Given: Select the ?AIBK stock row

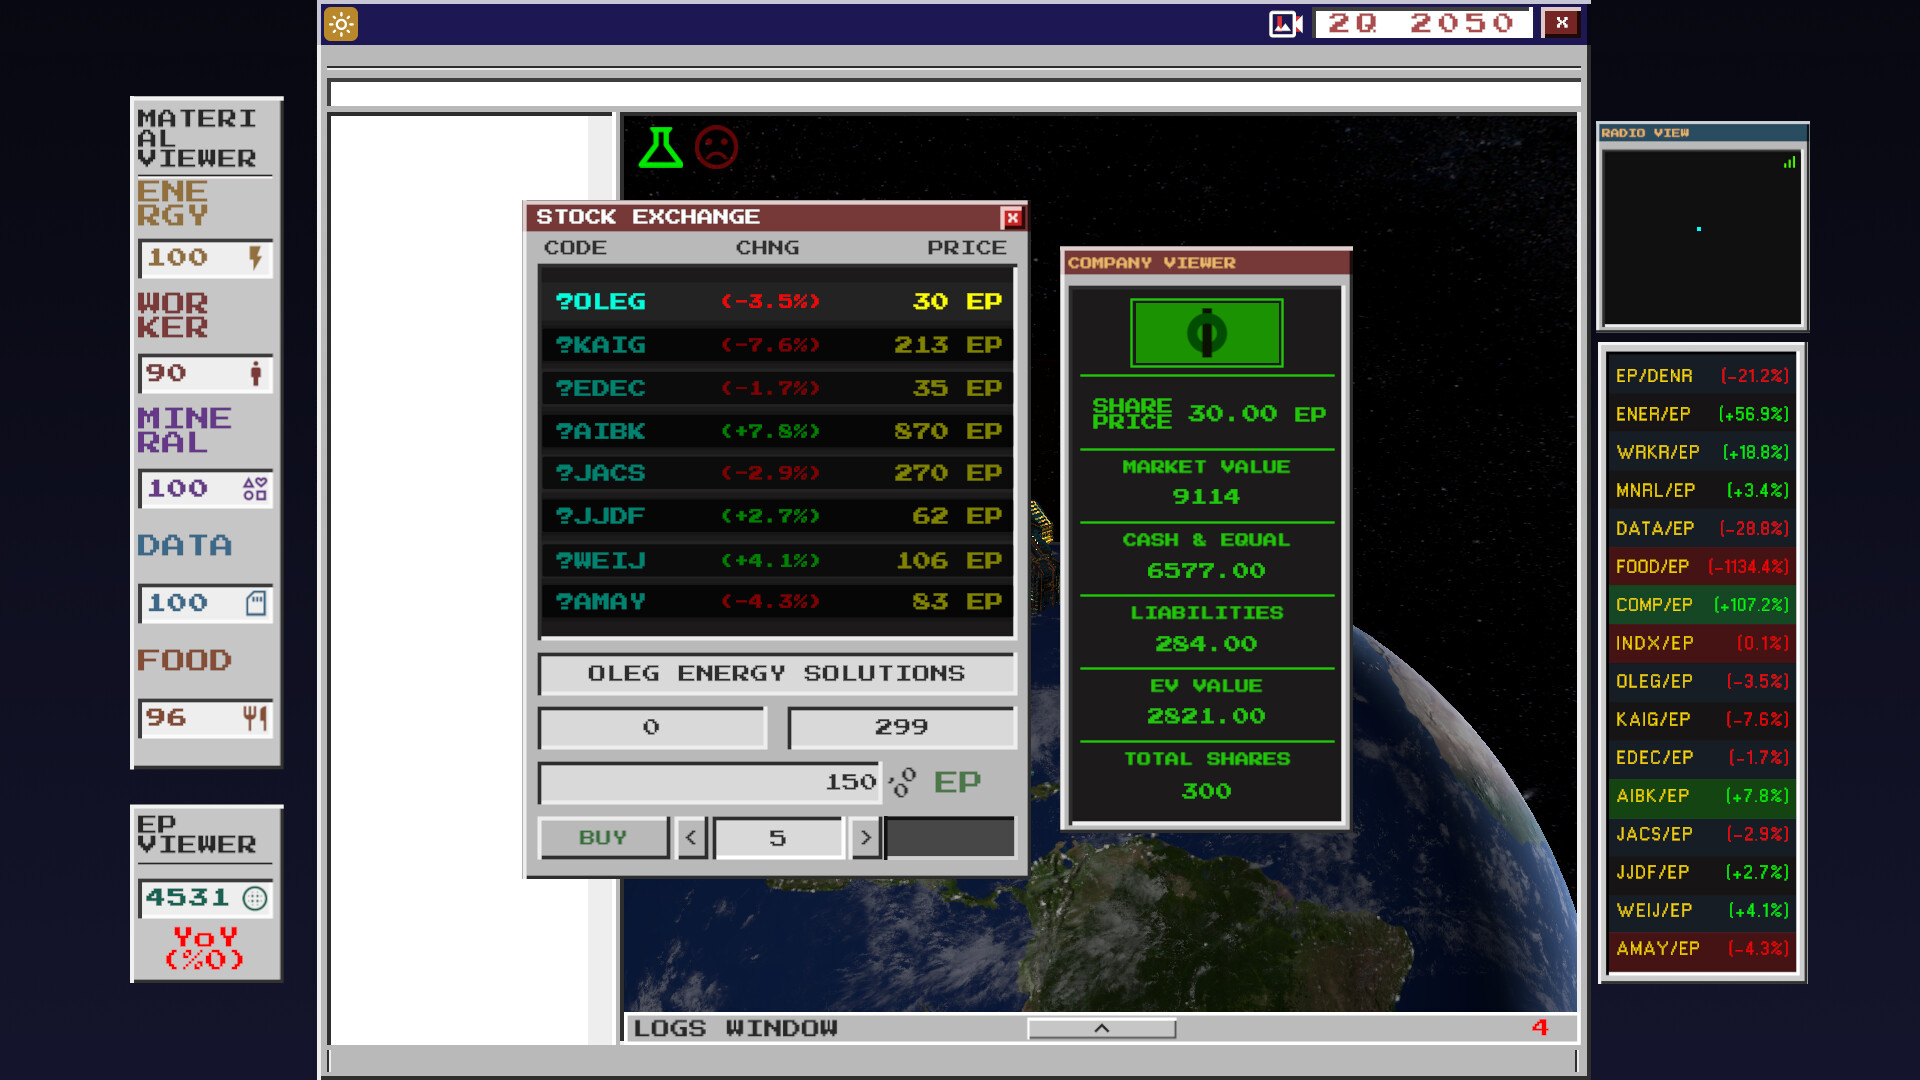Looking at the screenshot, I should [775, 431].
